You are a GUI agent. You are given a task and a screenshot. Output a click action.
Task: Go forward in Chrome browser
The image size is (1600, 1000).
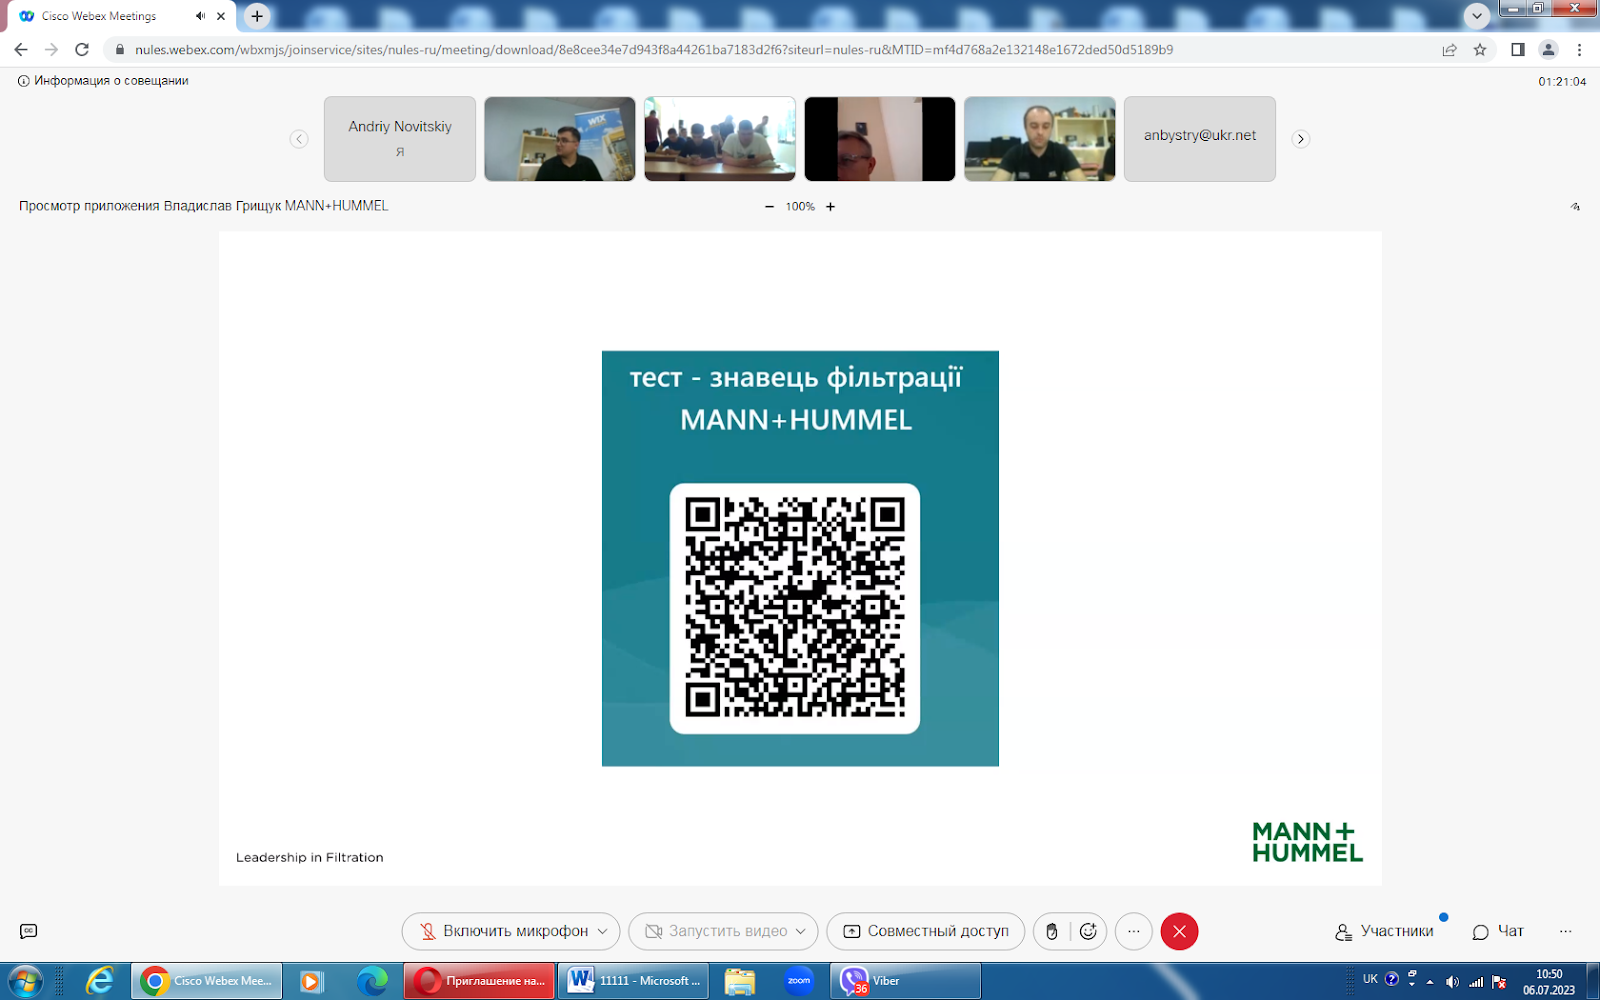coord(52,50)
